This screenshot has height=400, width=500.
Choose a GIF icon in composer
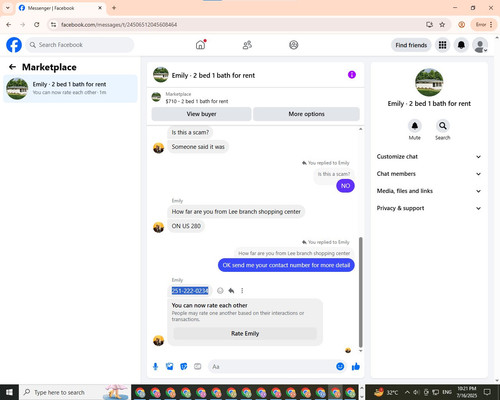pyautogui.click(x=198, y=367)
